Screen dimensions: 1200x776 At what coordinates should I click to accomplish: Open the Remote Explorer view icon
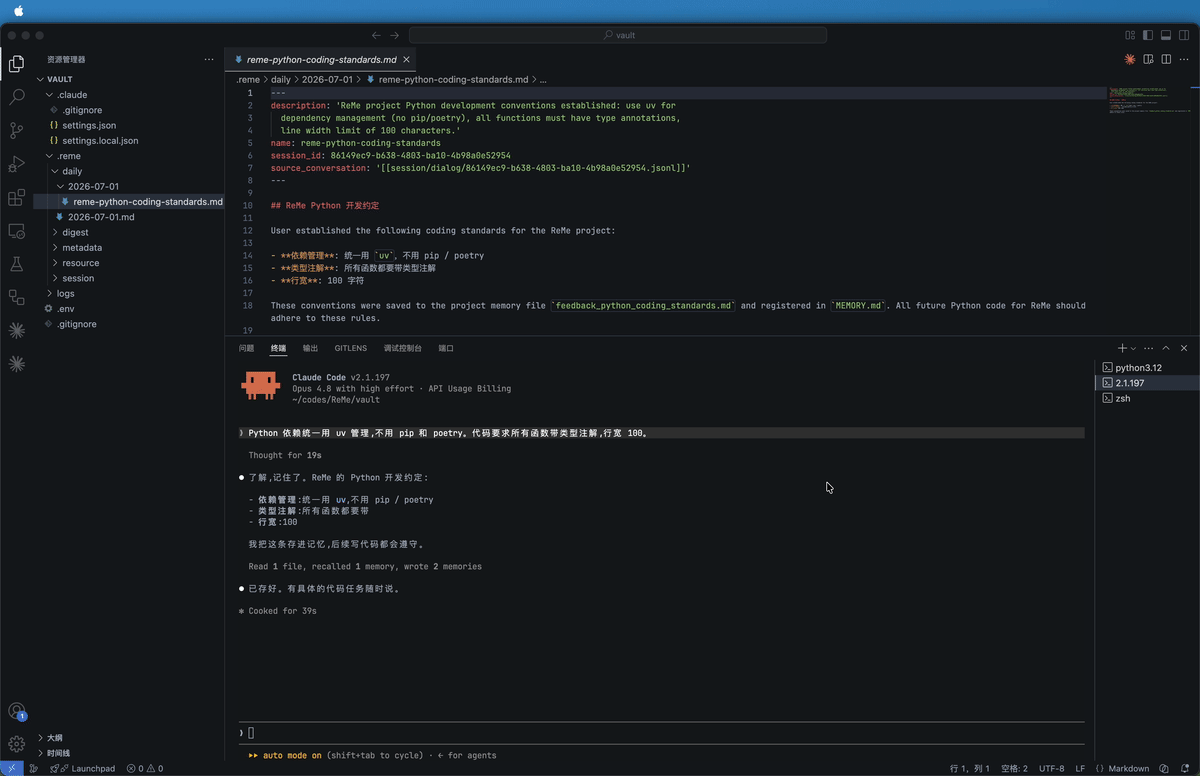pos(16,231)
